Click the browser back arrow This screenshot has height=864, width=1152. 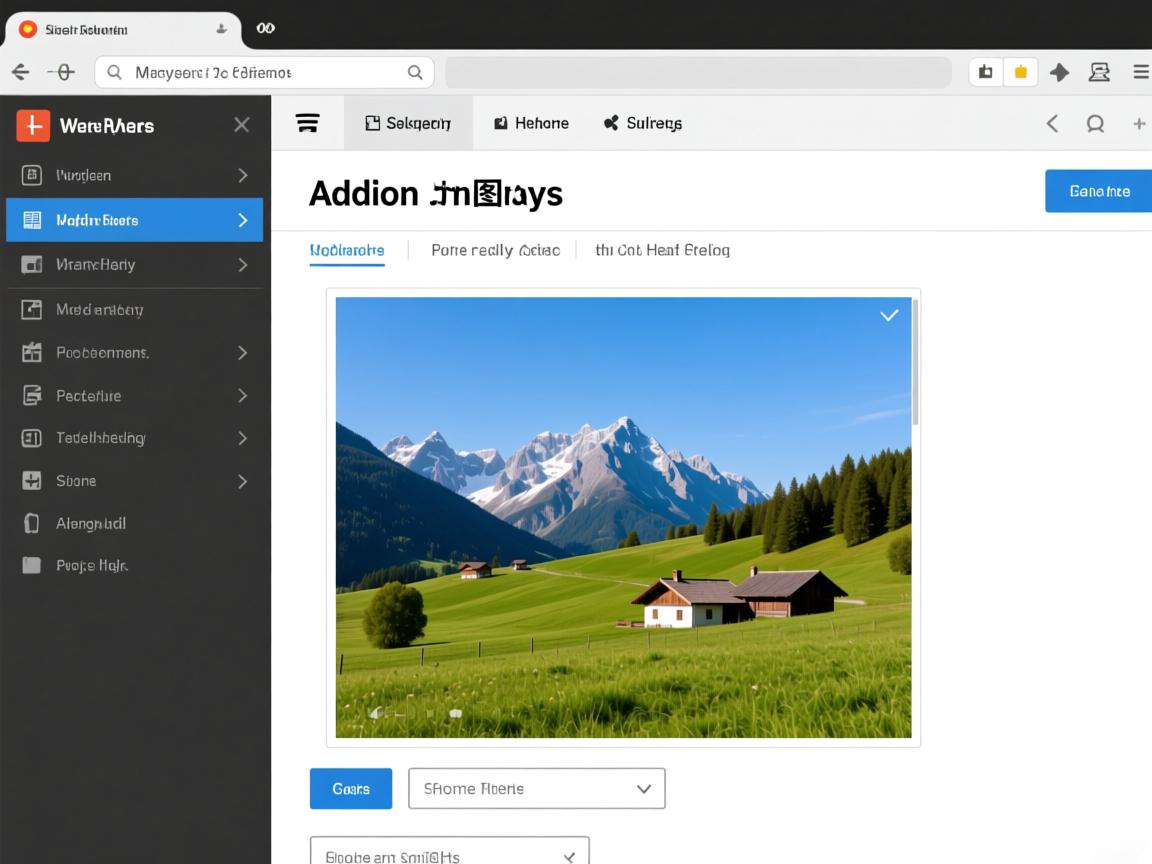20,72
